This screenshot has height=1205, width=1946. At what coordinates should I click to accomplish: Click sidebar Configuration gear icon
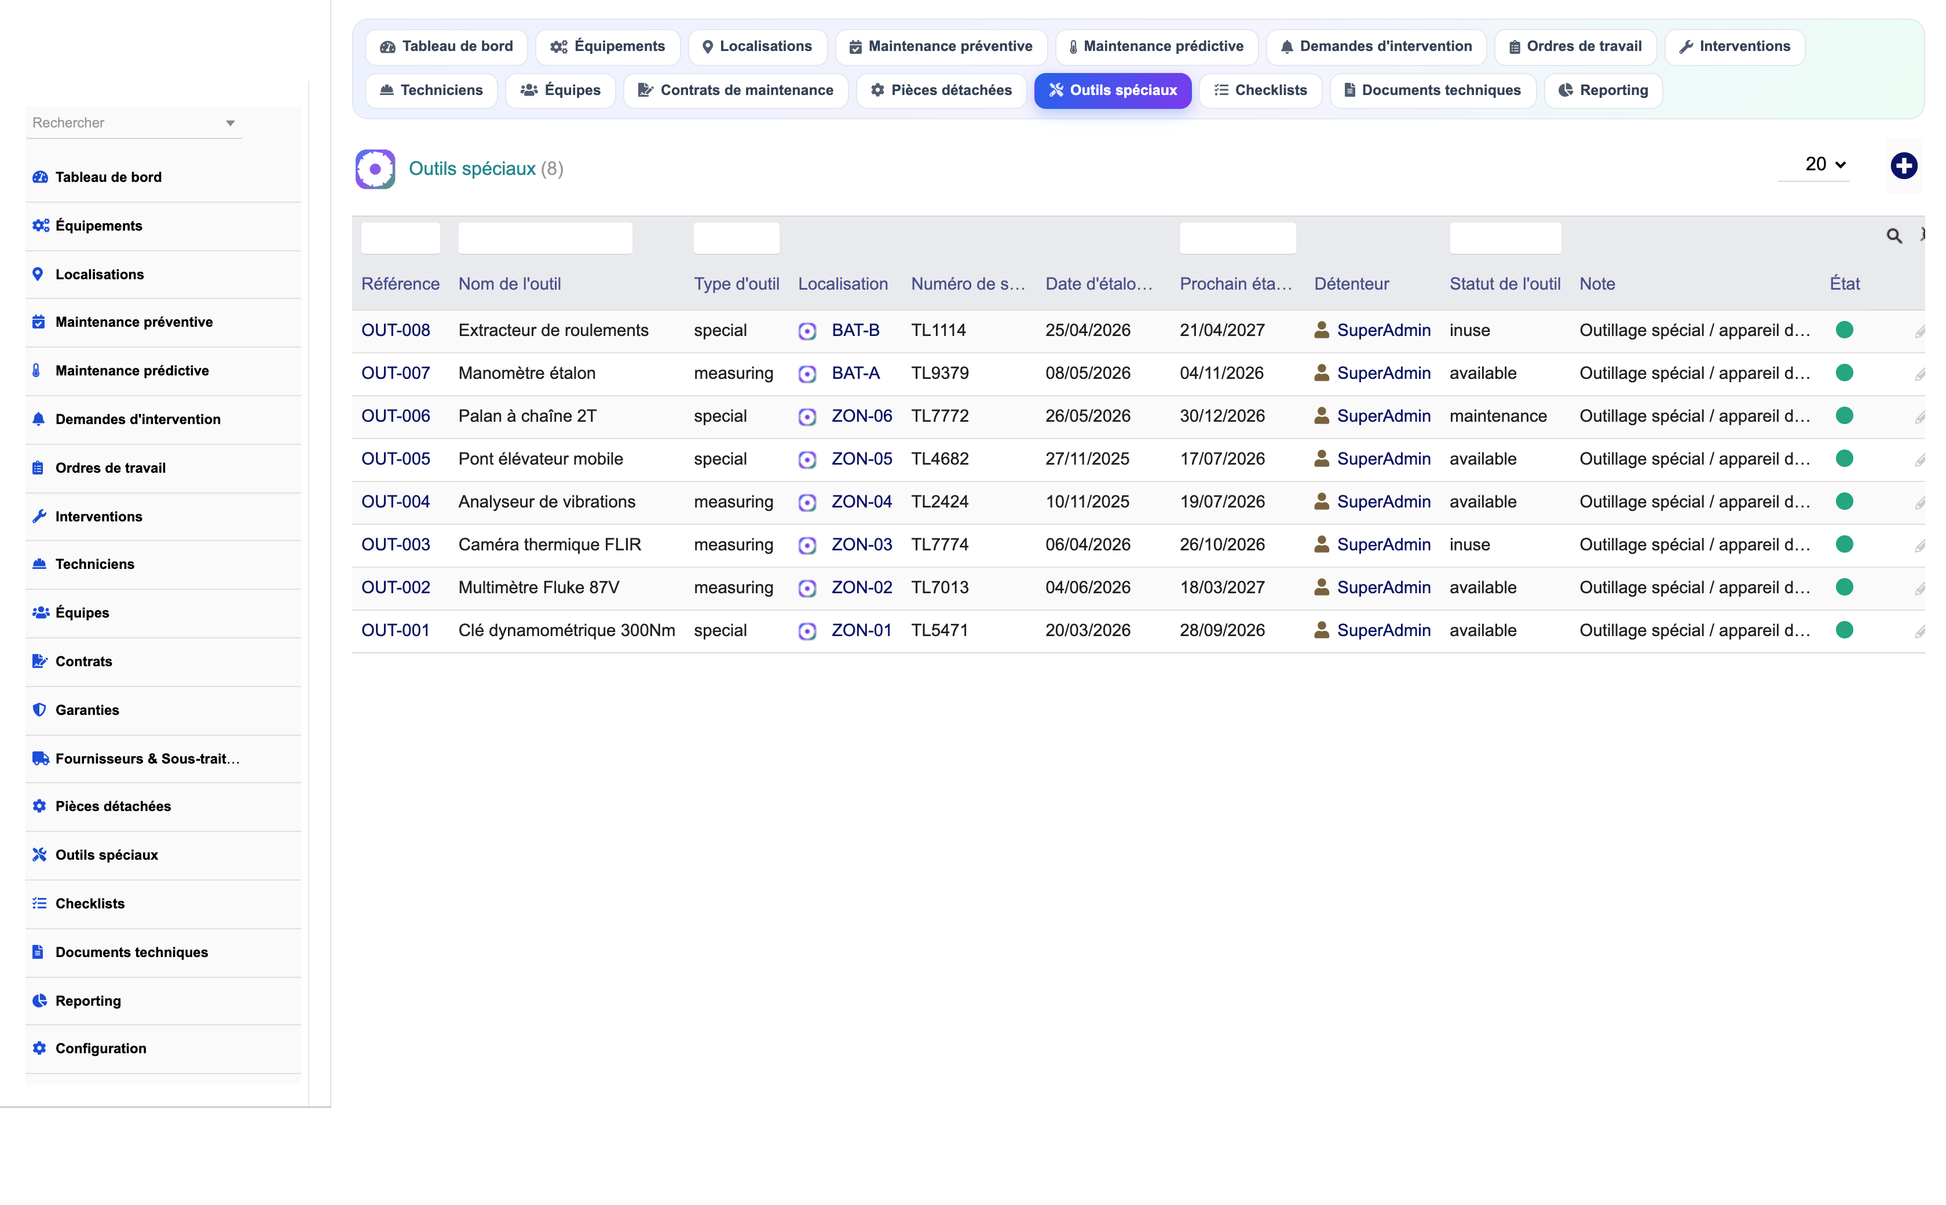tap(39, 1048)
